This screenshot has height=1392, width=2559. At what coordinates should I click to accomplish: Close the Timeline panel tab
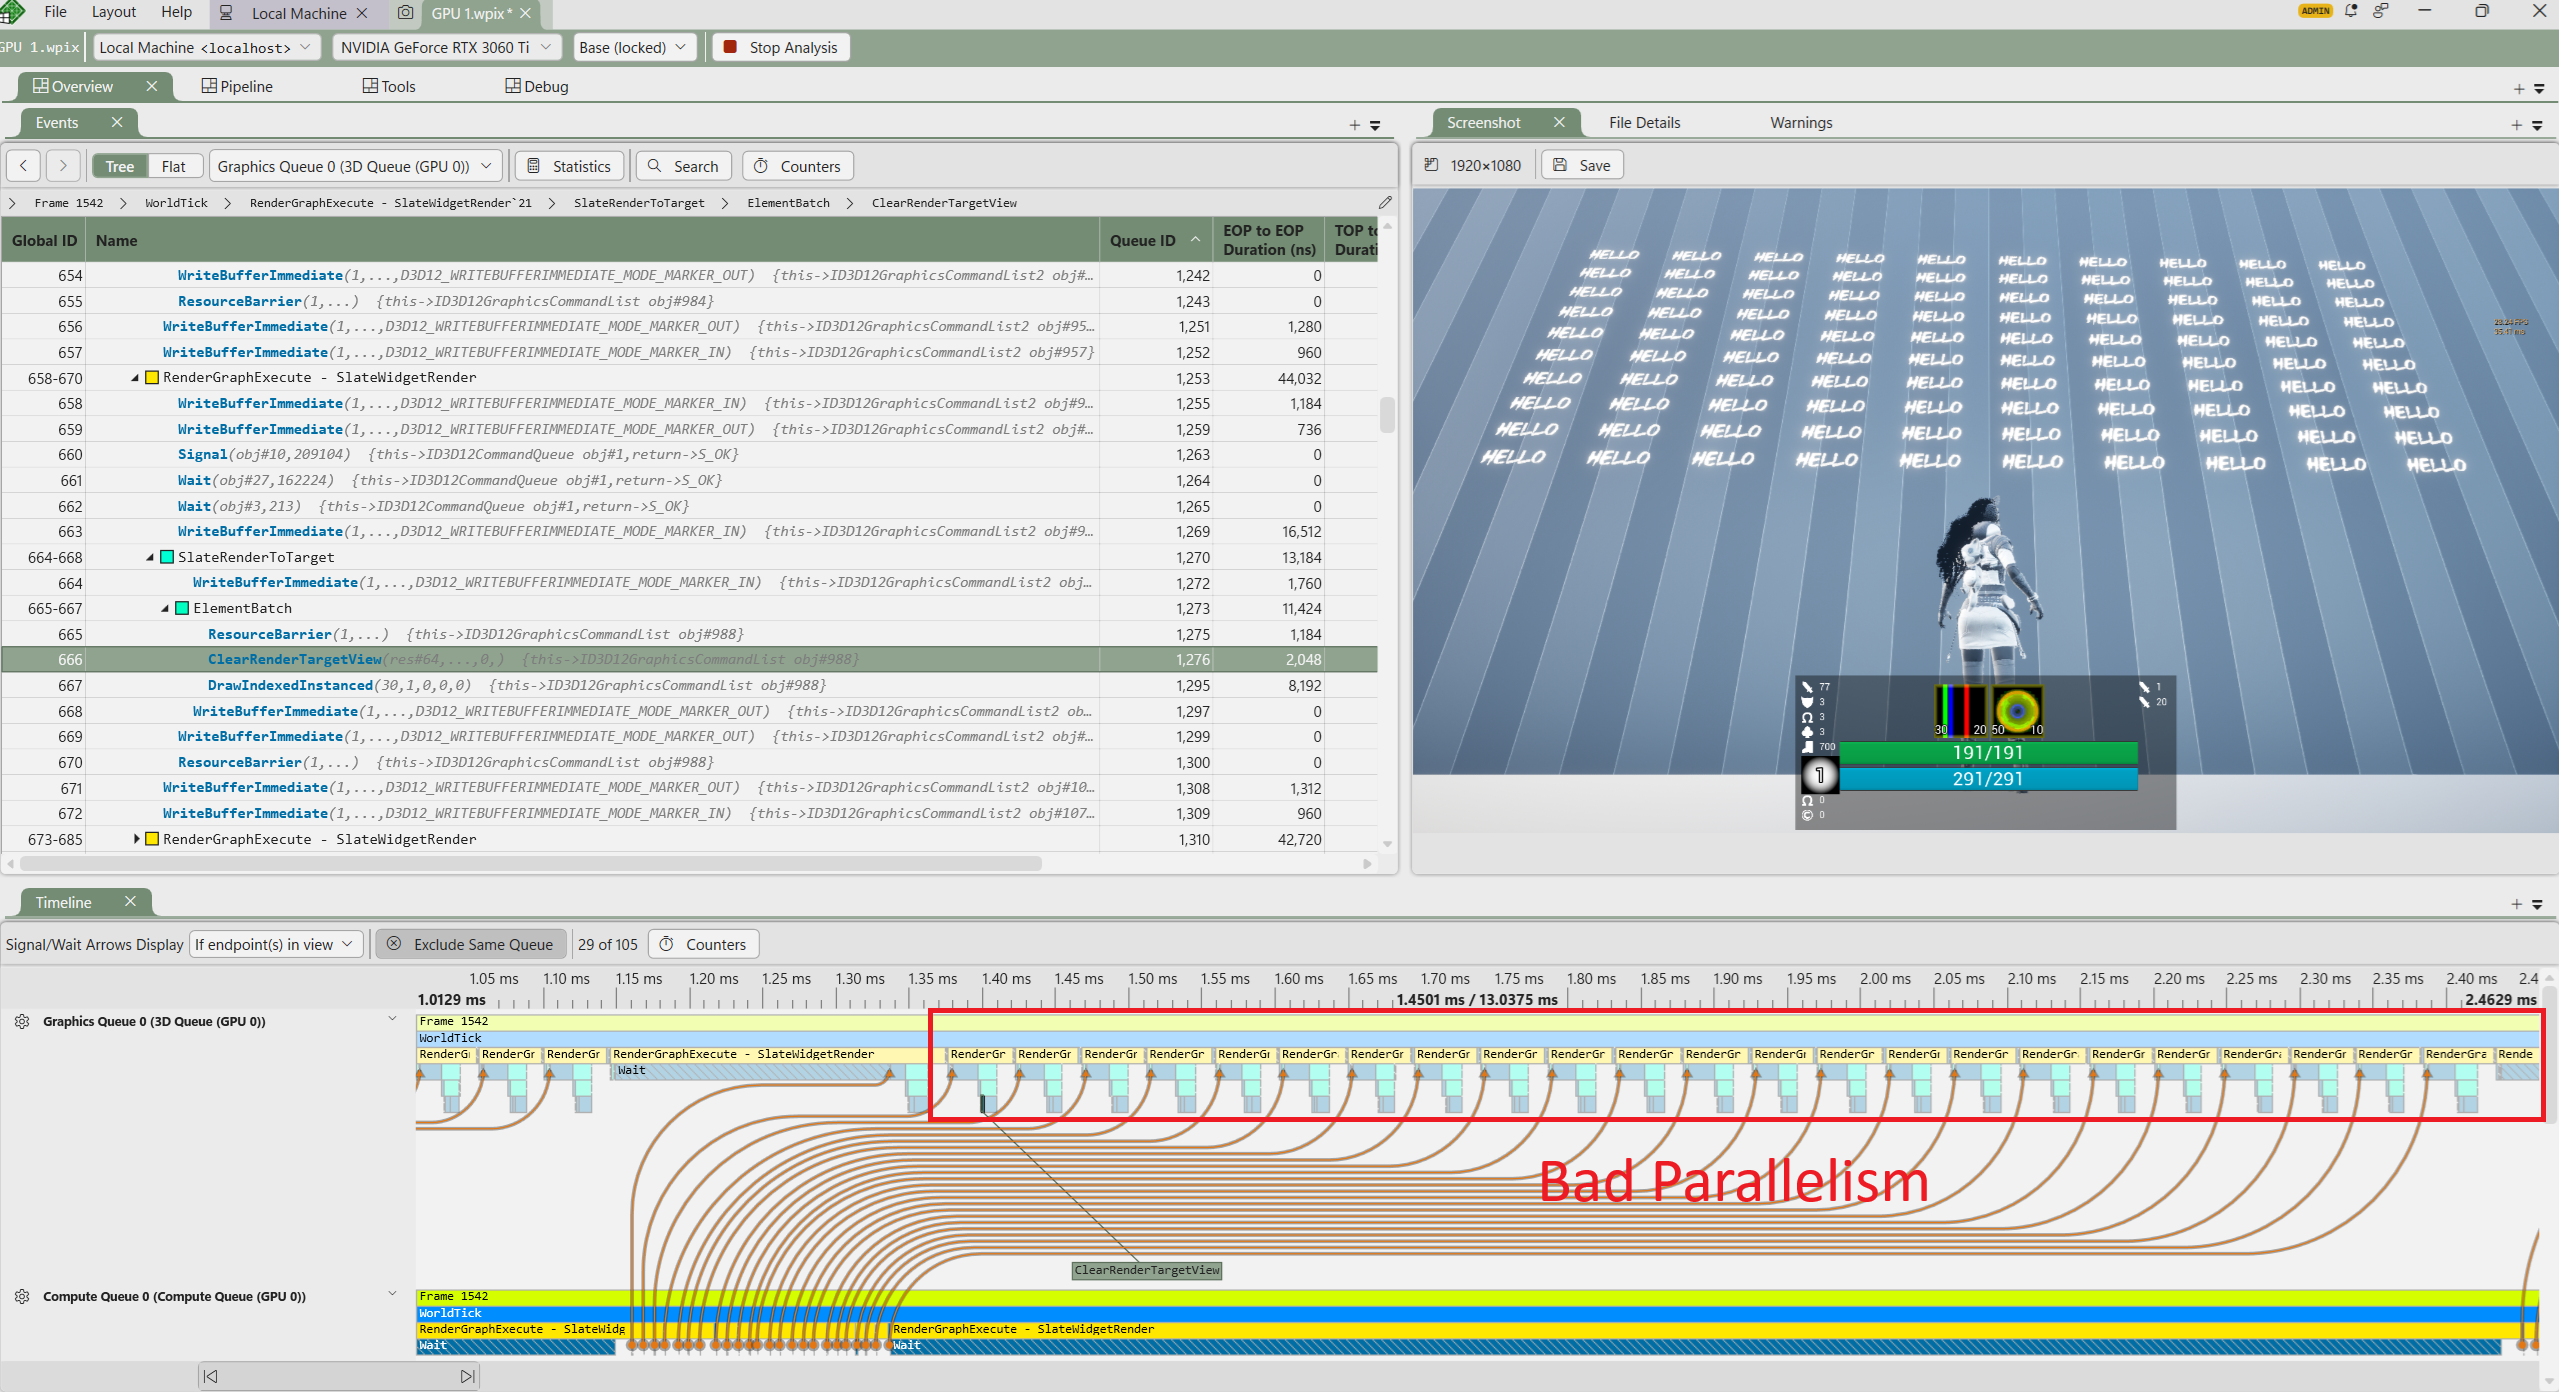coord(130,901)
